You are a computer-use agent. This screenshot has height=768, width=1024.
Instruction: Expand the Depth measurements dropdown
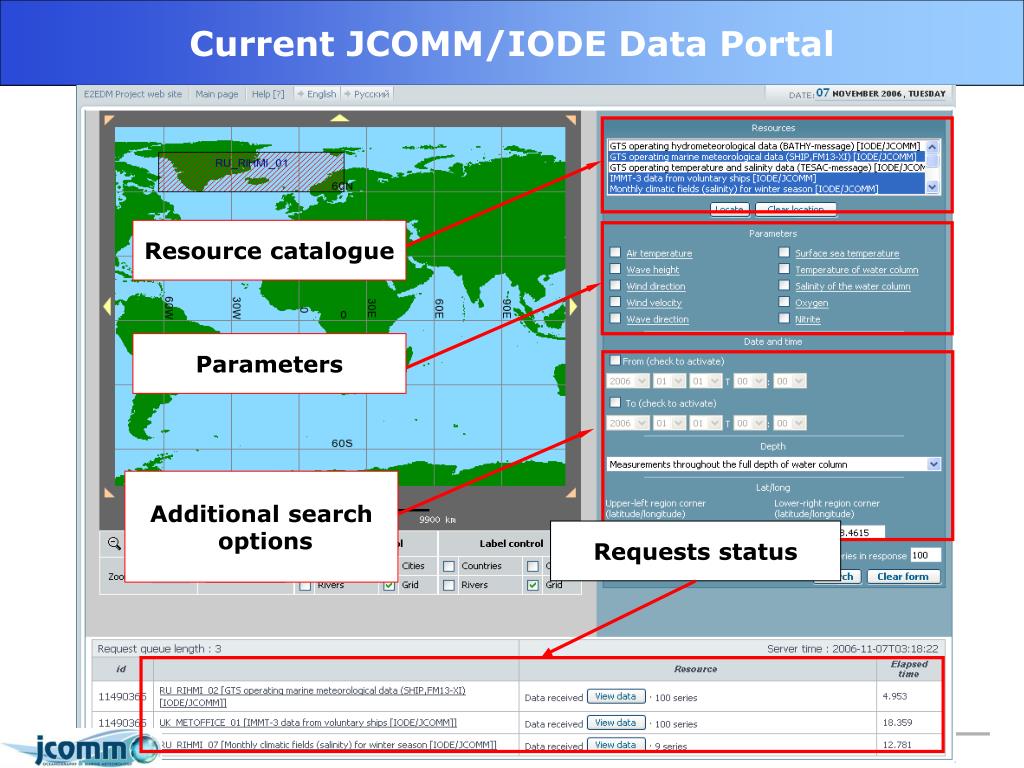(774, 464)
